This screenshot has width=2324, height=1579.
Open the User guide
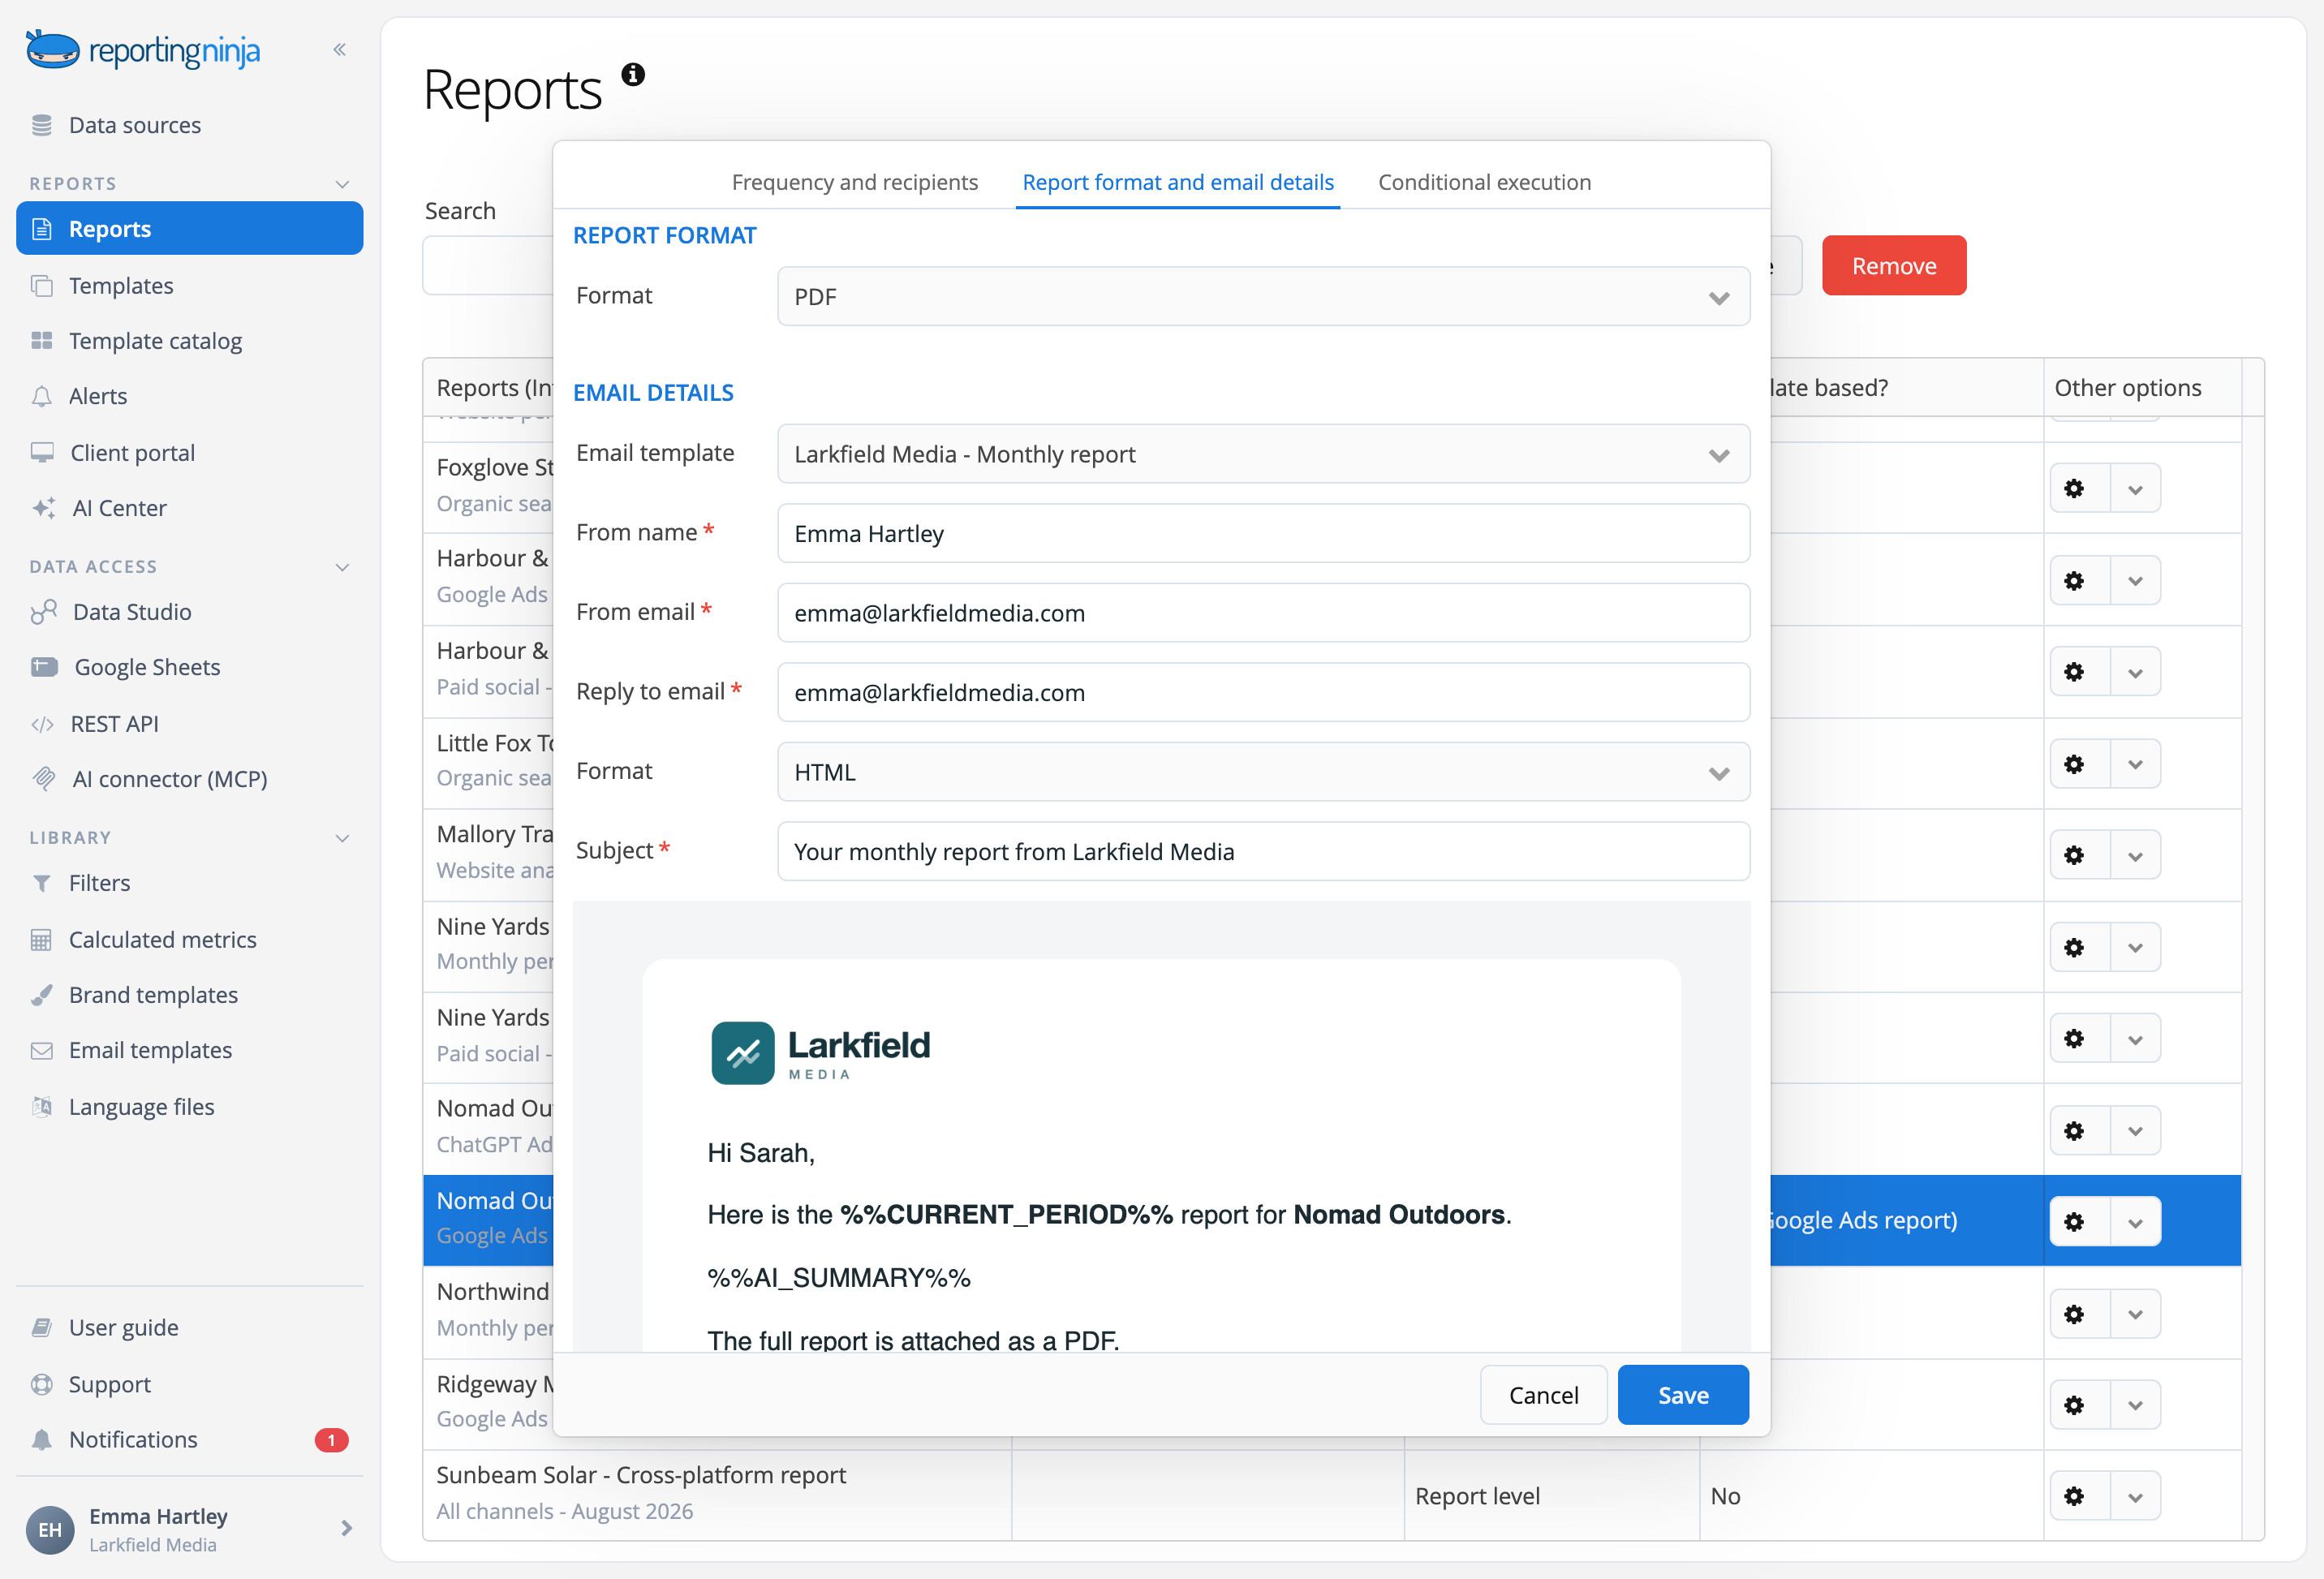point(123,1327)
